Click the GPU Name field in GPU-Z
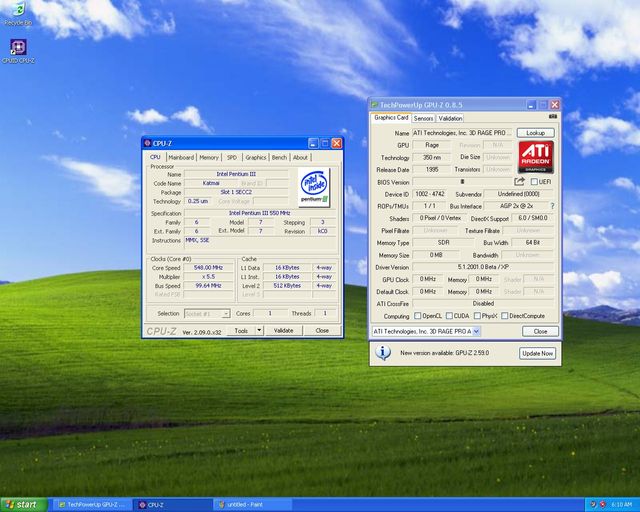Image resolution: width=640 pixels, height=512 pixels. [463, 133]
